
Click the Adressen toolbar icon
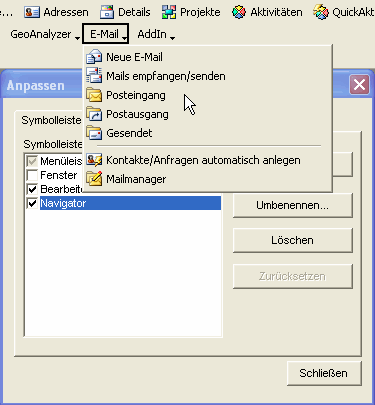32,12
